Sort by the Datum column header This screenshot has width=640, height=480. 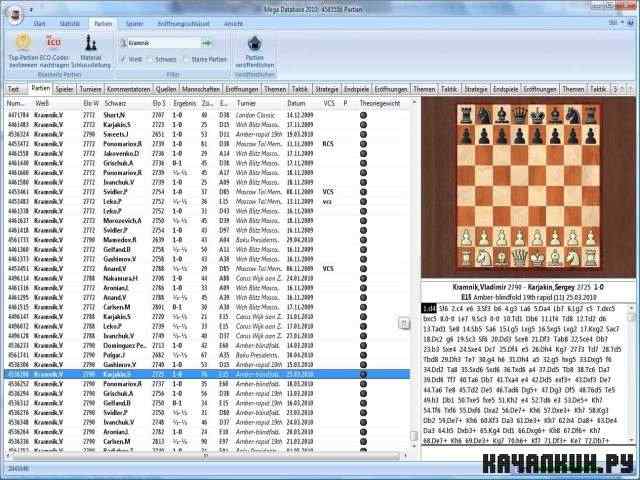pos(296,104)
